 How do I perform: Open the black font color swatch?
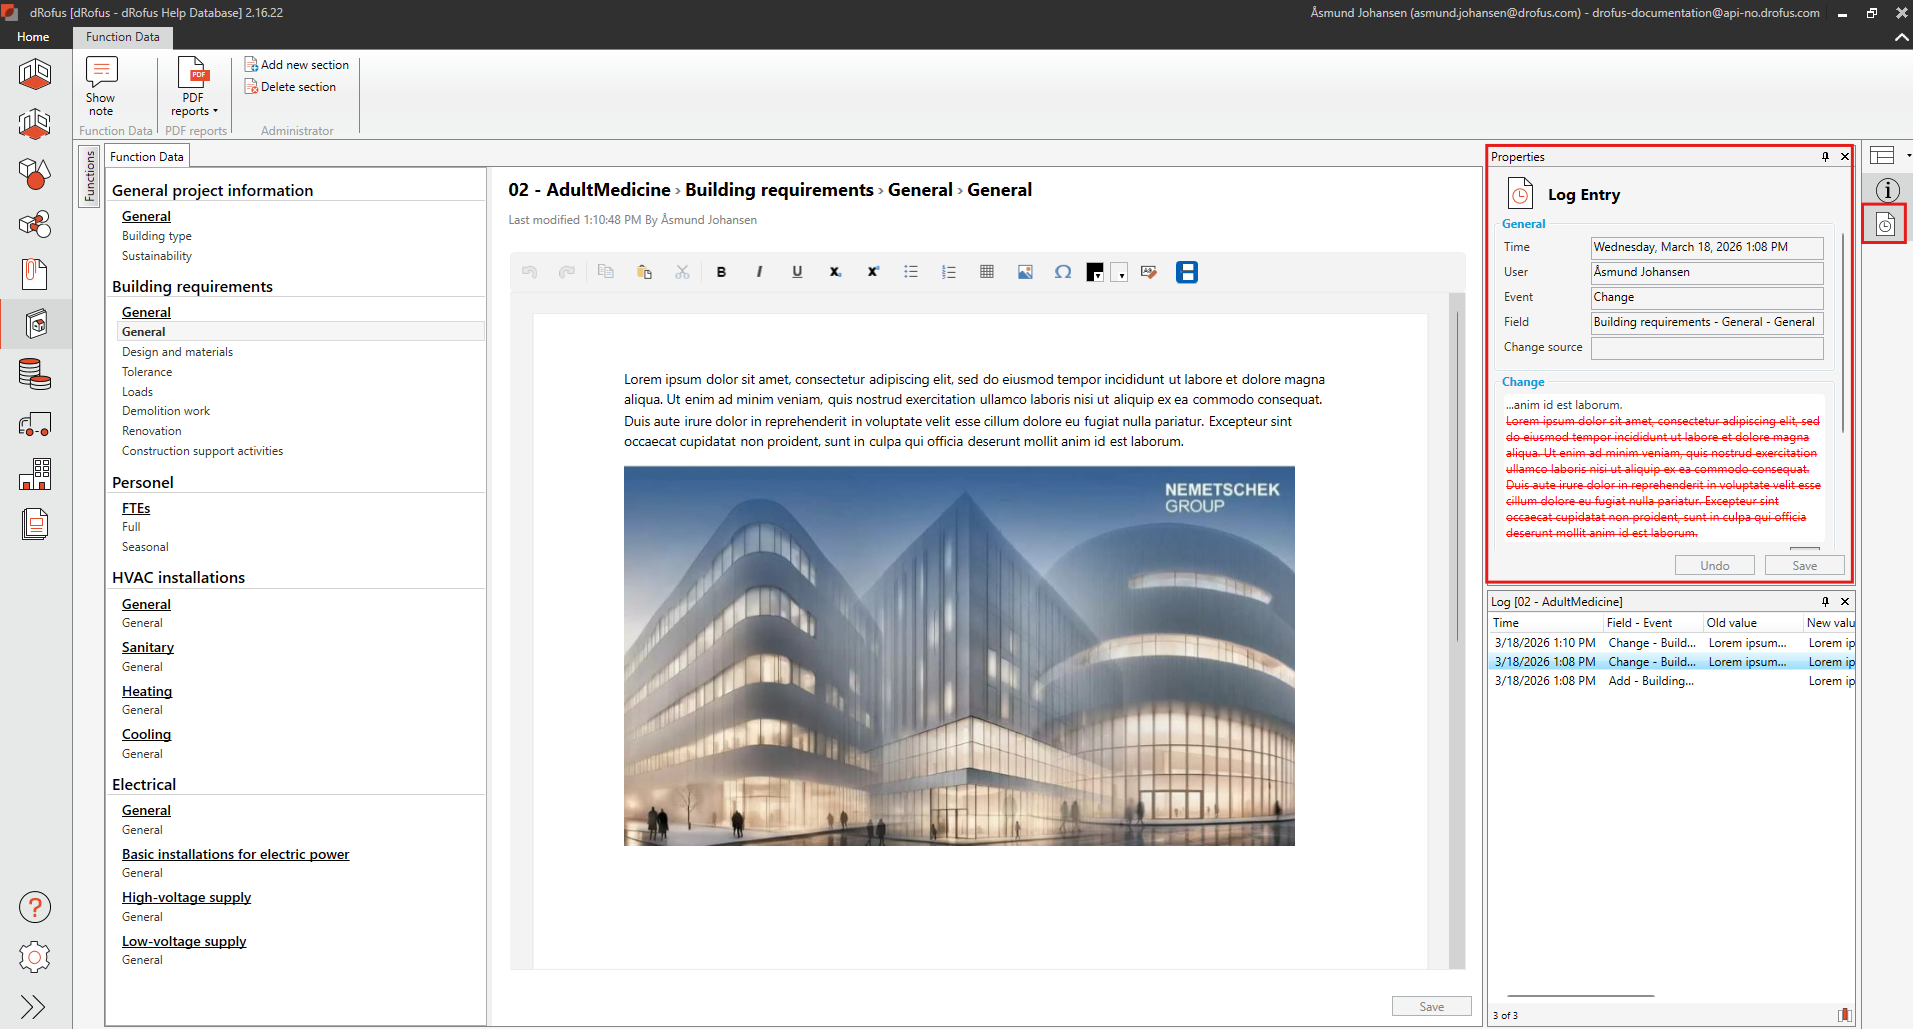pyautogui.click(x=1095, y=272)
